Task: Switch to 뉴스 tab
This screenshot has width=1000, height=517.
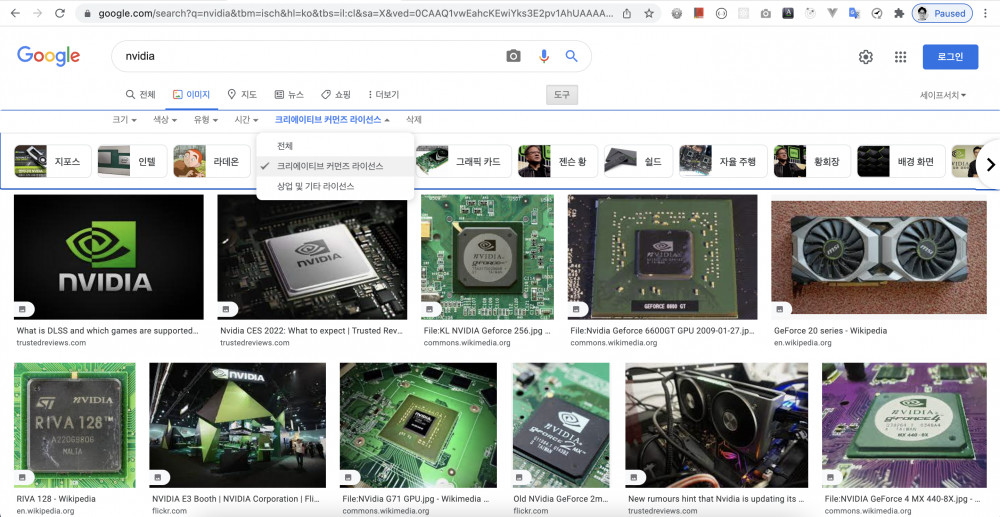Action: click(x=289, y=94)
